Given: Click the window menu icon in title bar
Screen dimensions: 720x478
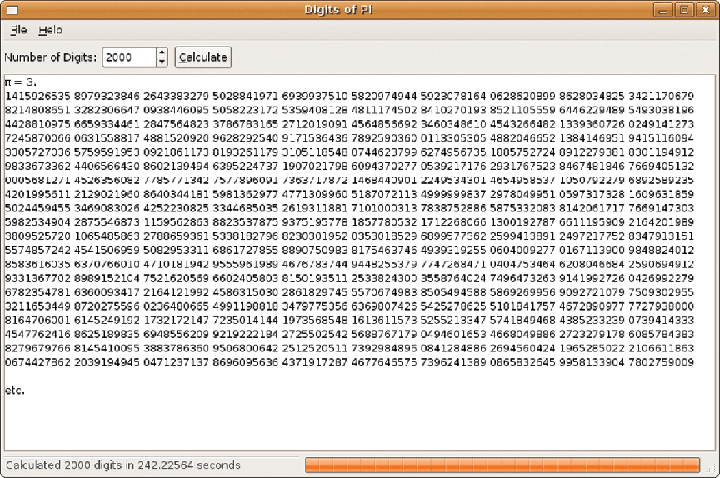Looking at the screenshot, I should click(11, 9).
